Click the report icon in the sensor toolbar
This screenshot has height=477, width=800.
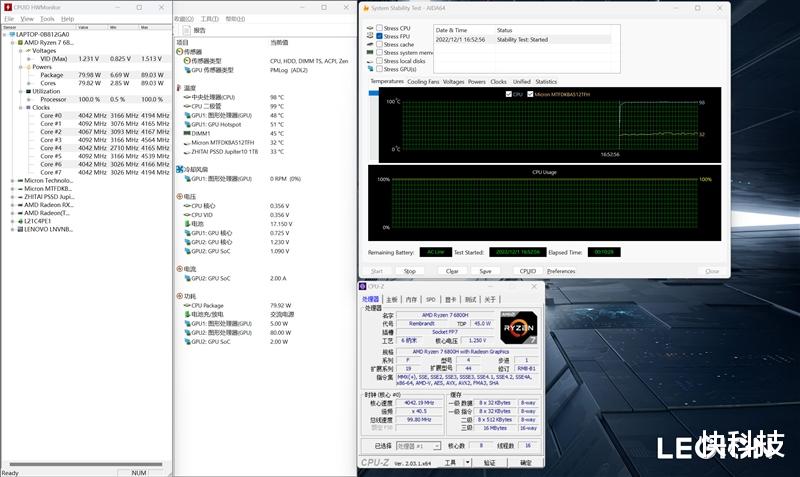tap(184, 30)
